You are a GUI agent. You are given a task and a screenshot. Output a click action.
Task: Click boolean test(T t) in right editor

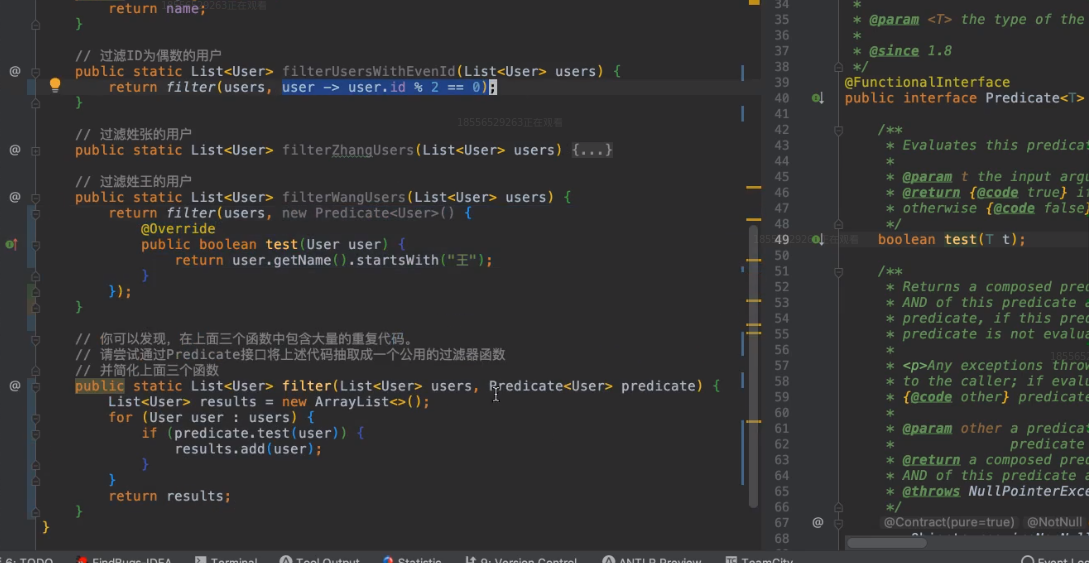(x=951, y=240)
